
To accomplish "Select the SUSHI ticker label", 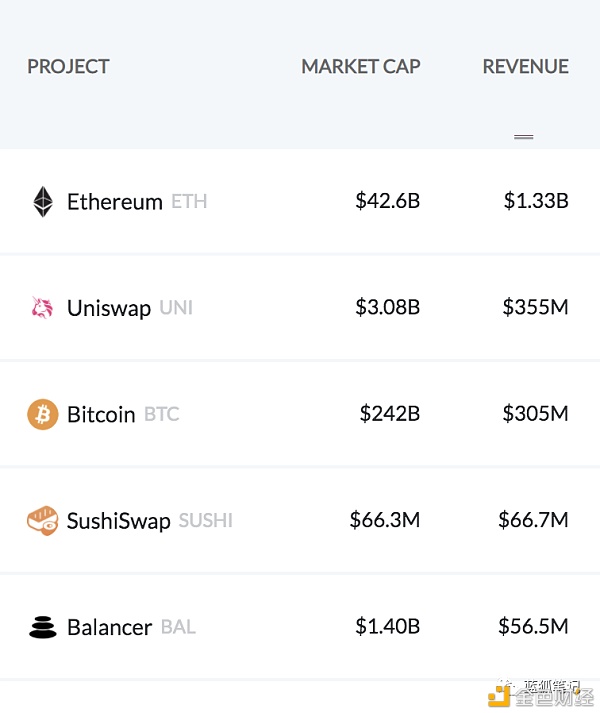I will pos(206,521).
